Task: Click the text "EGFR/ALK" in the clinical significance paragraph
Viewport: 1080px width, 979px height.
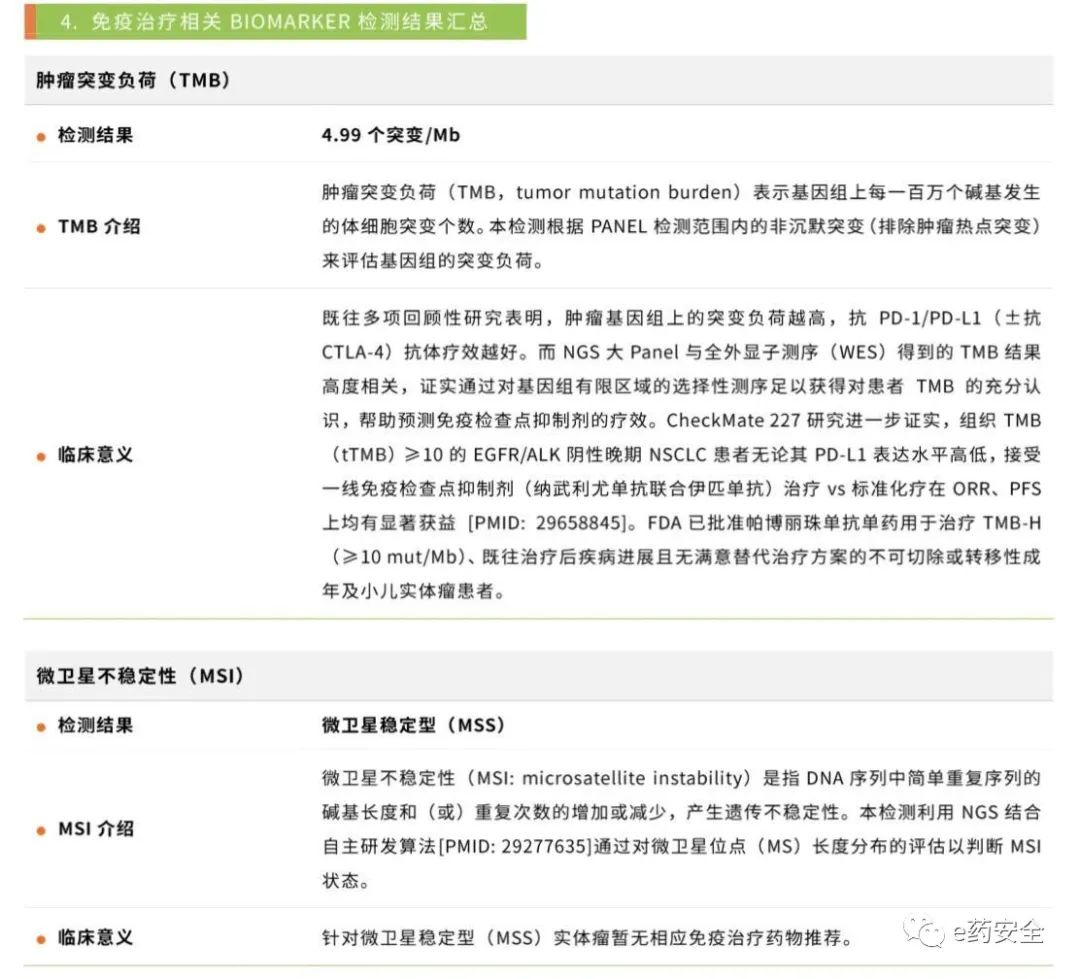Action: point(517,455)
